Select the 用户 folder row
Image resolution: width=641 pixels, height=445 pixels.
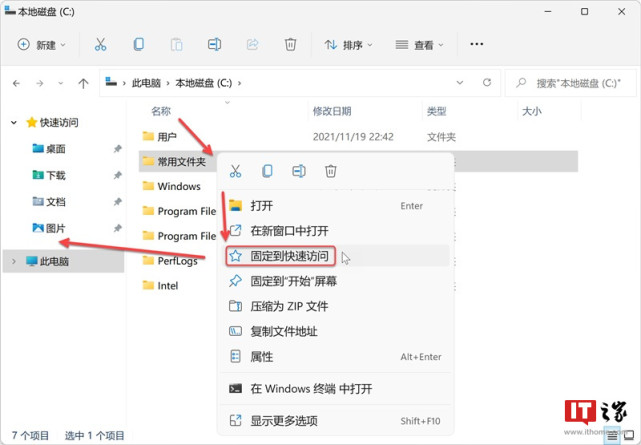[x=358, y=136]
